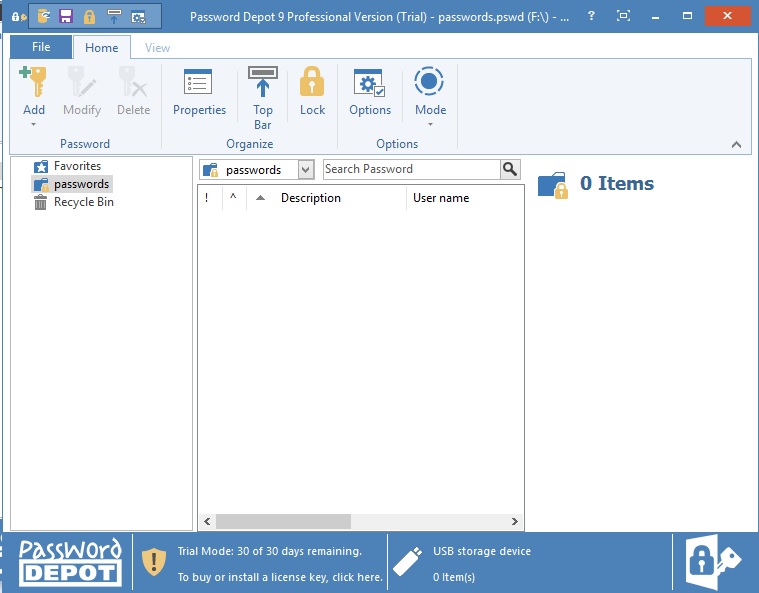Screen dimensions: 759x593
Task: Click the app lock-and-key icon in title bar
Action: [x=18, y=17]
